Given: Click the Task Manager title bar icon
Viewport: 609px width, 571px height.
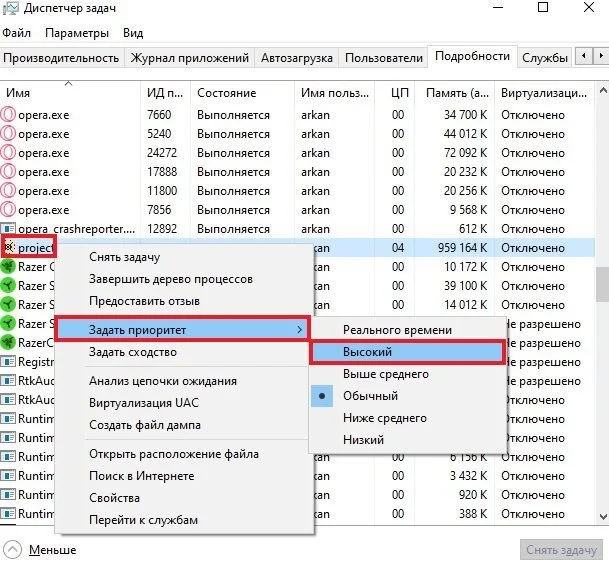Looking at the screenshot, I should (9, 8).
